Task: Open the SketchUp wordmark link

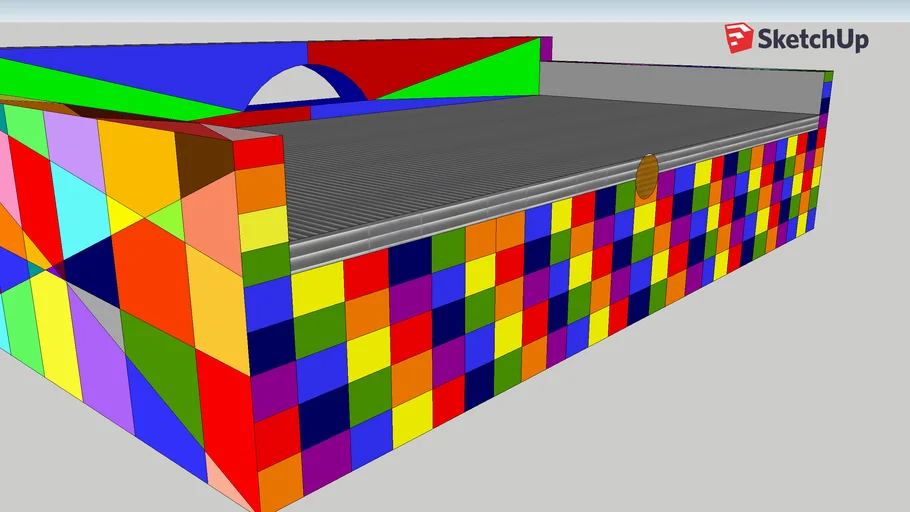Action: [812, 40]
